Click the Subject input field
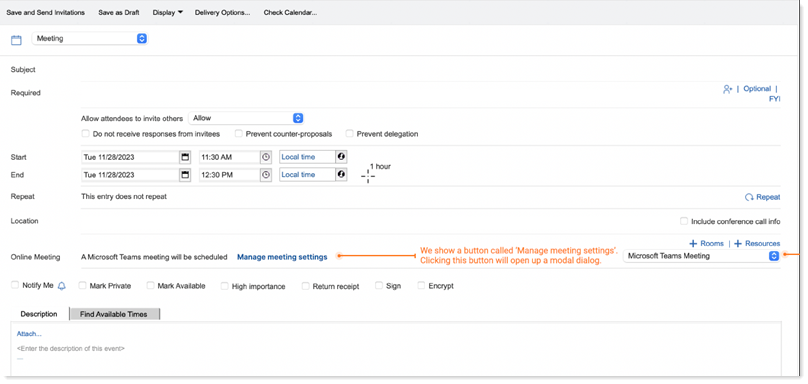This screenshot has height=384, width=808. click(x=430, y=70)
